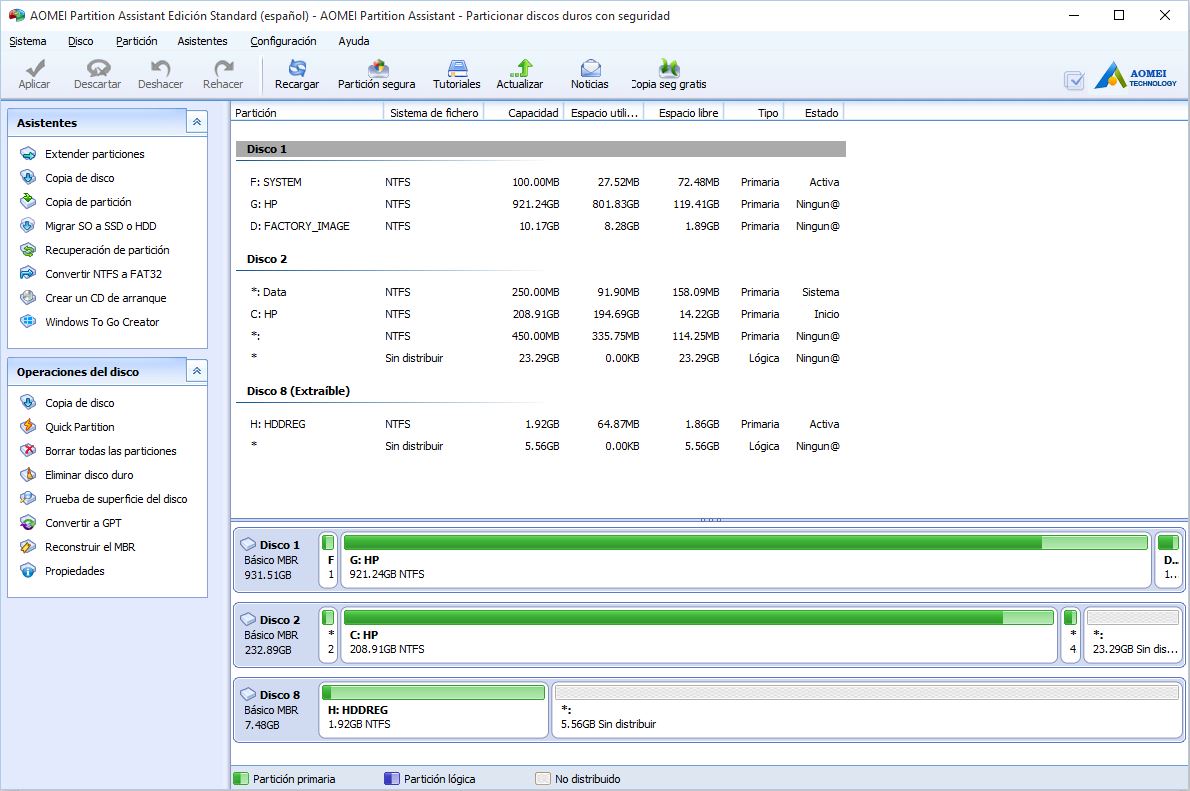Launch Windows To Go Creator
This screenshot has width=1190, height=791.
coord(102,322)
